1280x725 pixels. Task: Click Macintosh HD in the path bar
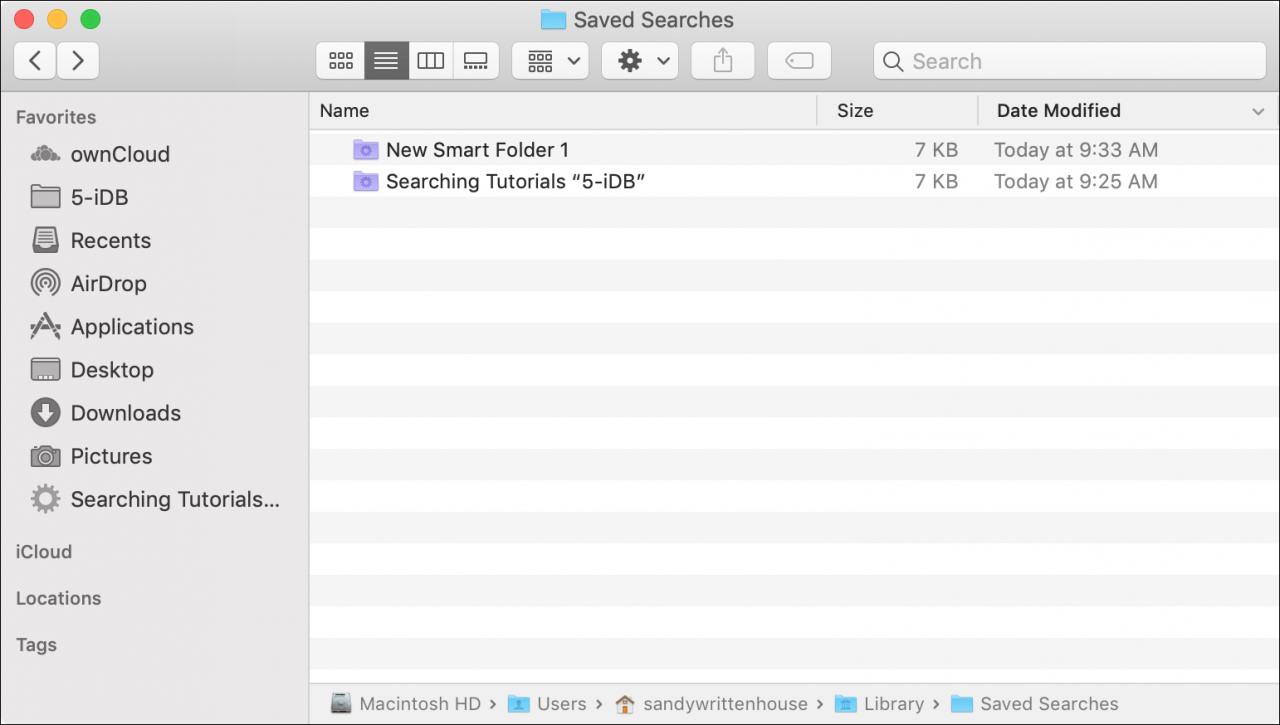[420, 704]
